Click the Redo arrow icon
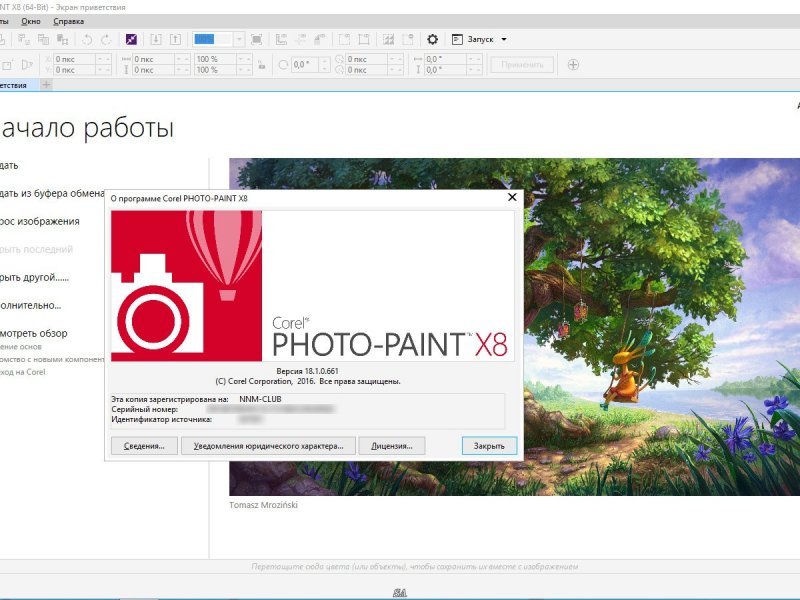The height and width of the screenshot is (600, 800). (x=106, y=39)
